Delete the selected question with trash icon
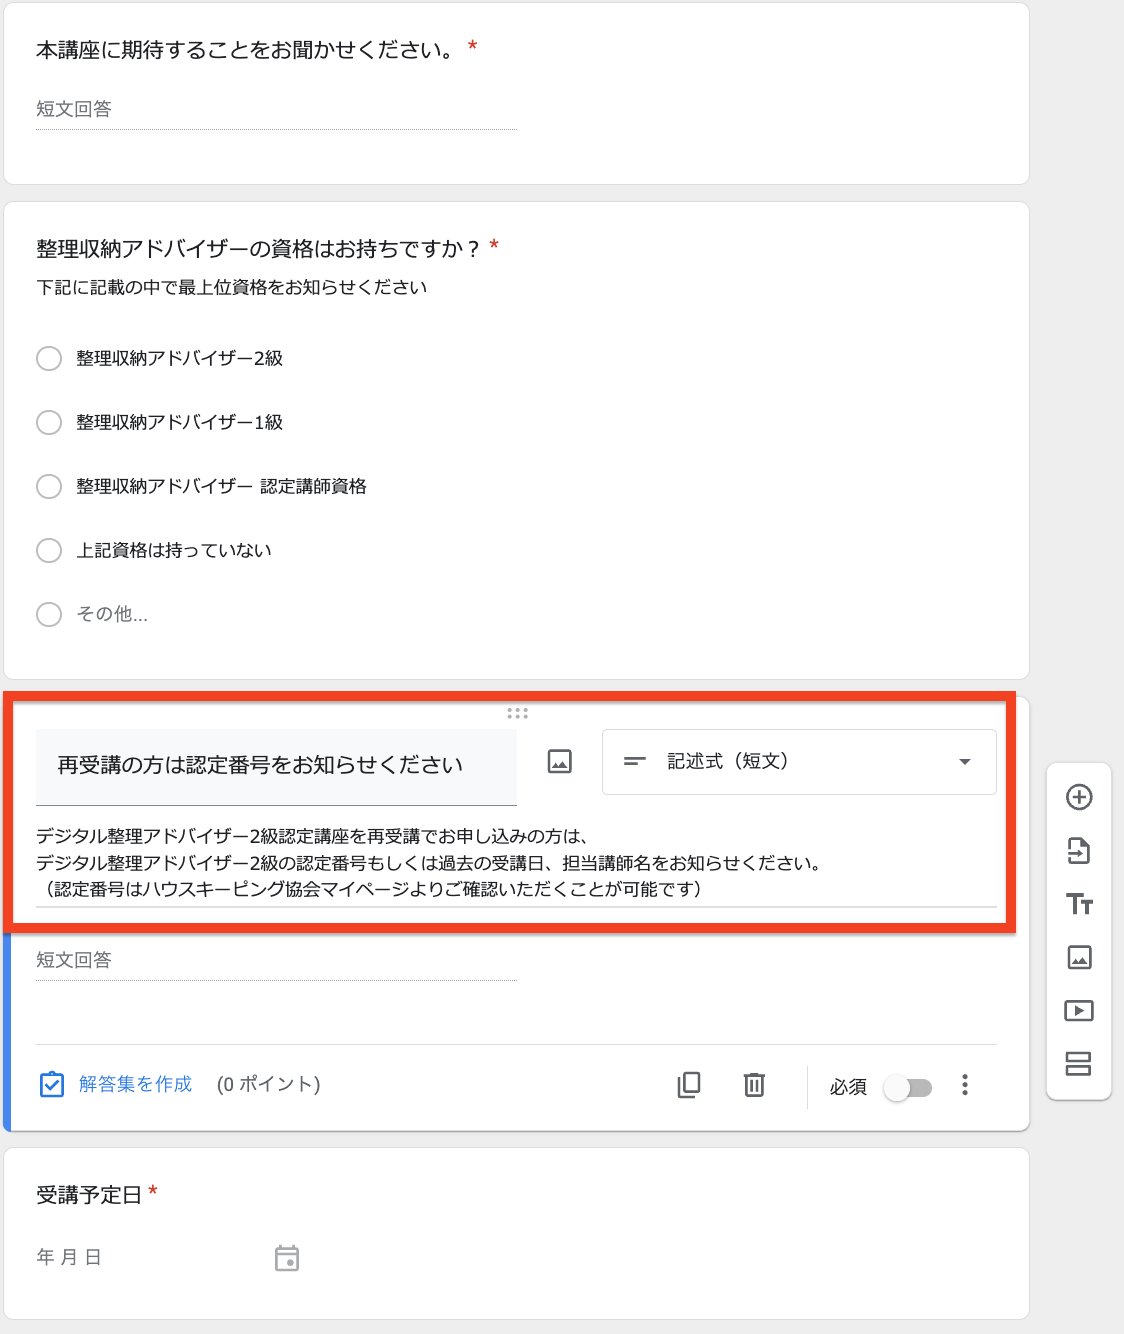The width and height of the screenshot is (1124, 1334). coord(754,1085)
